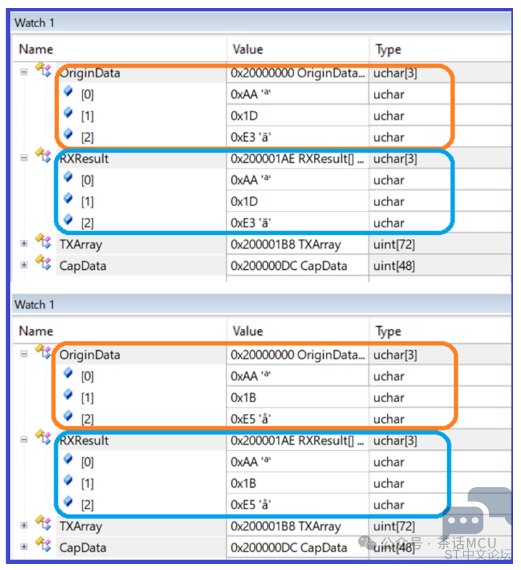Click RXResult [0] element icon, lower watch

pyautogui.click(x=68, y=459)
